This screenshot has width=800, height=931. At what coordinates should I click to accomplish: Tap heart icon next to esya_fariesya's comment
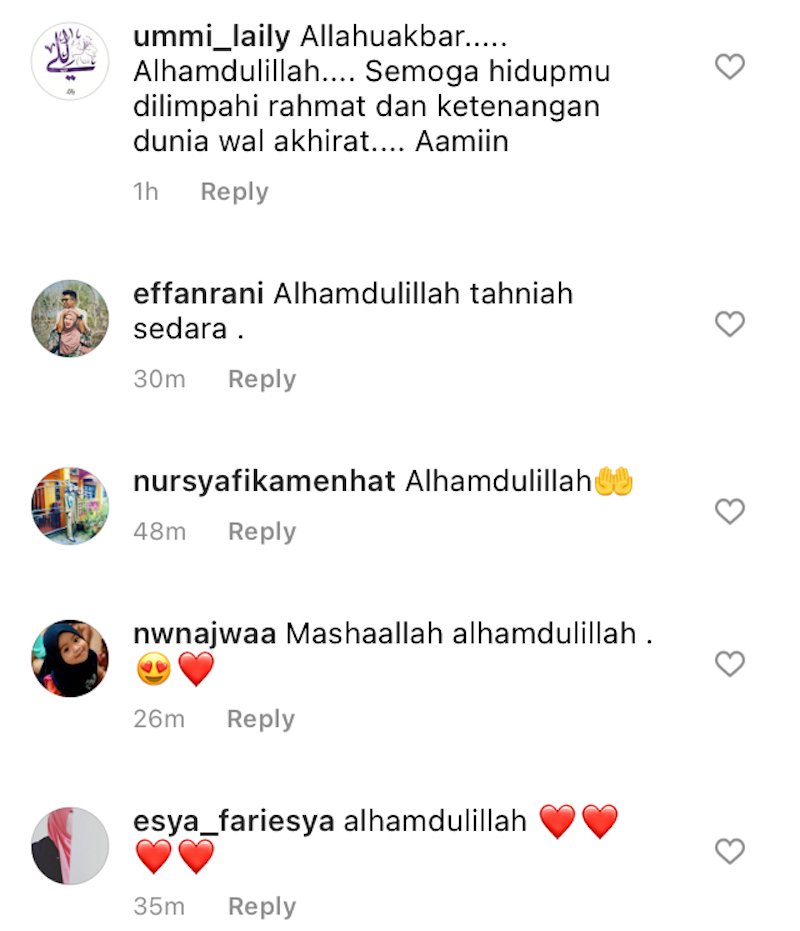coord(729,851)
